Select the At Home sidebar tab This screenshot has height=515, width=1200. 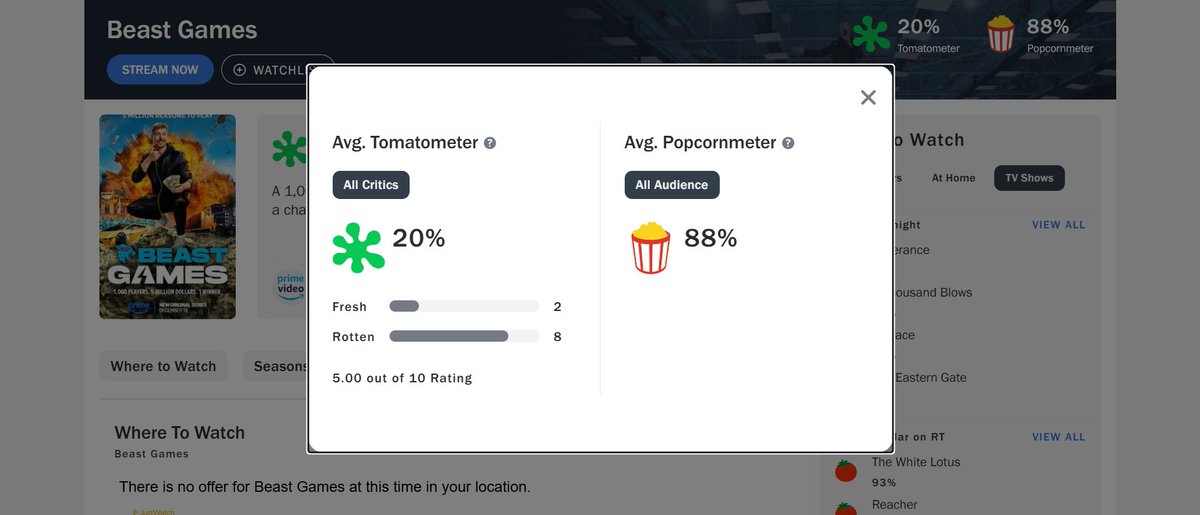953,178
